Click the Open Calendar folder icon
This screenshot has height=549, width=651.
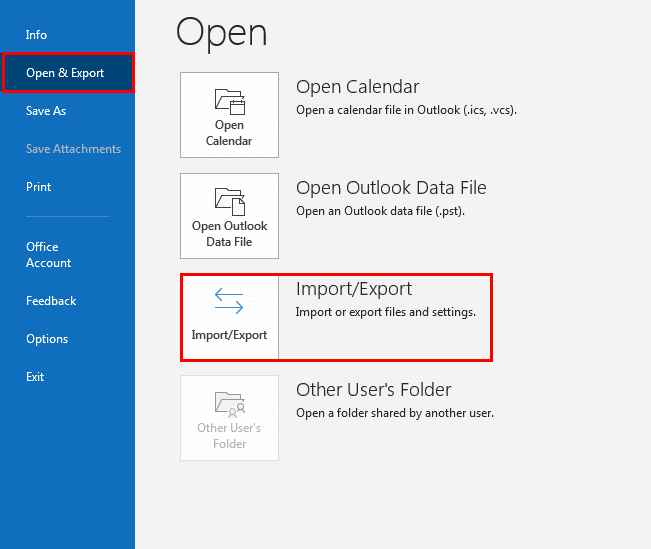point(230,102)
